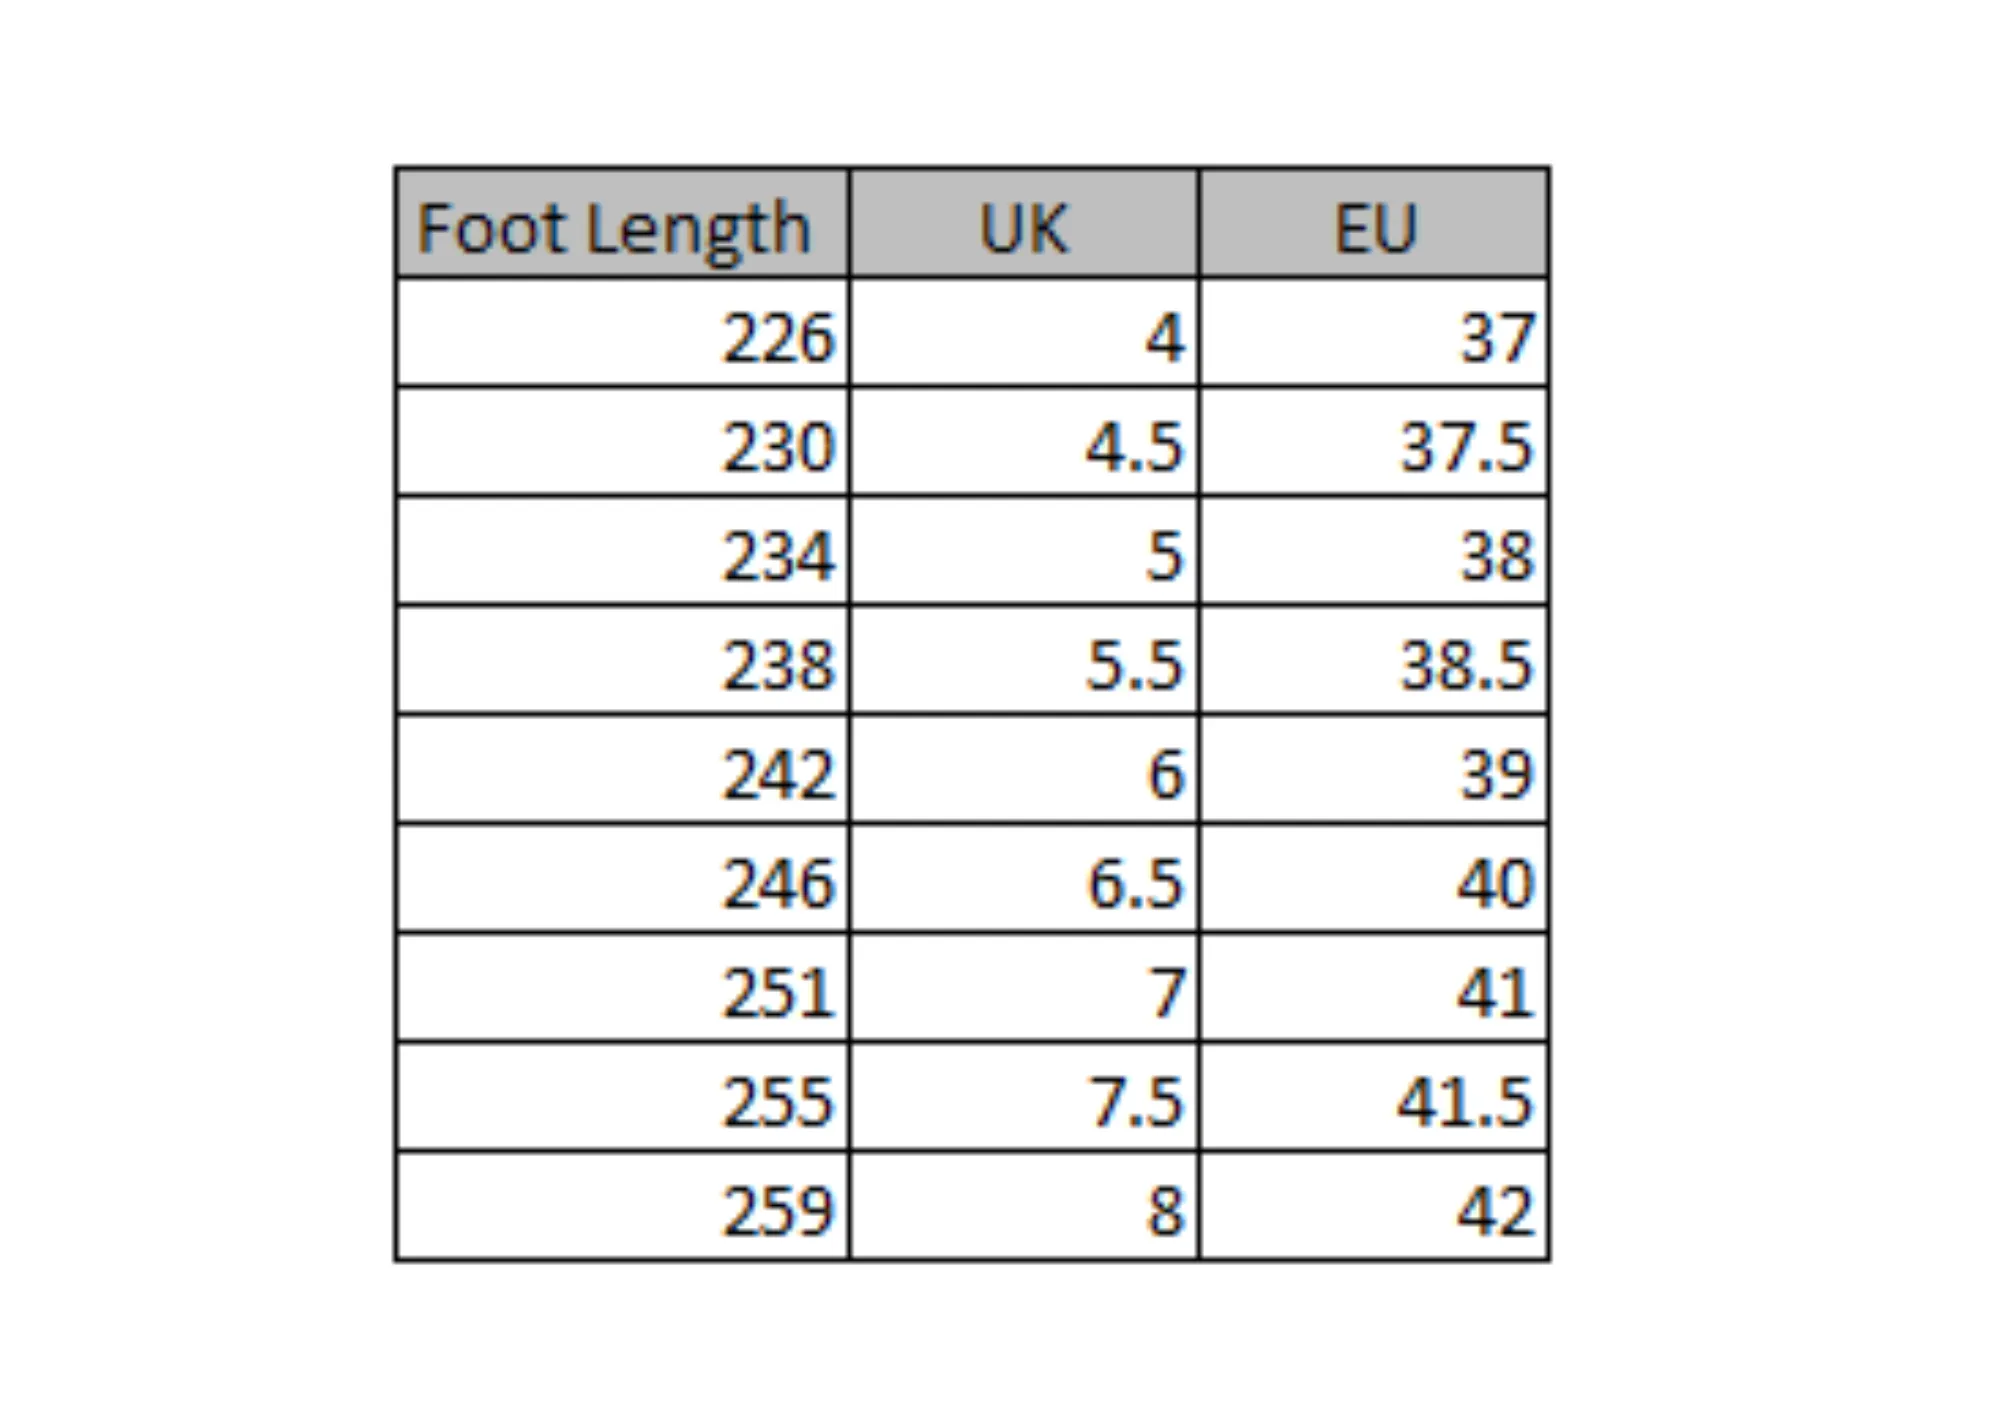The image size is (2000, 1414).
Task: Click EU size 41.5 cell
Action: [x=1374, y=1097]
